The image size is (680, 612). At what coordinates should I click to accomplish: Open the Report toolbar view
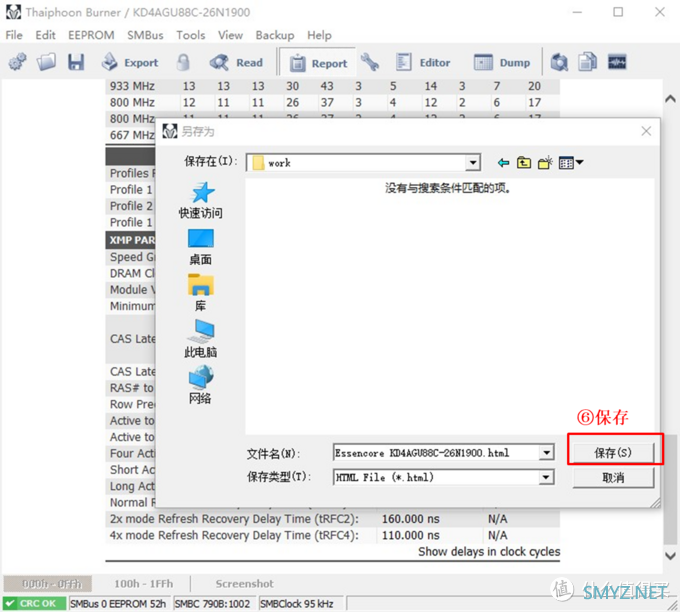[319, 63]
